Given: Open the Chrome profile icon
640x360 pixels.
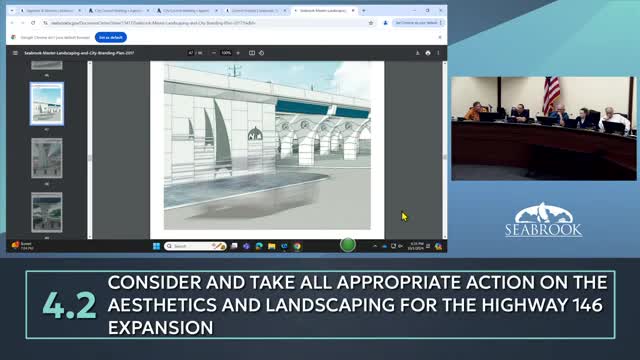Looking at the screenshot, I should 385,23.
